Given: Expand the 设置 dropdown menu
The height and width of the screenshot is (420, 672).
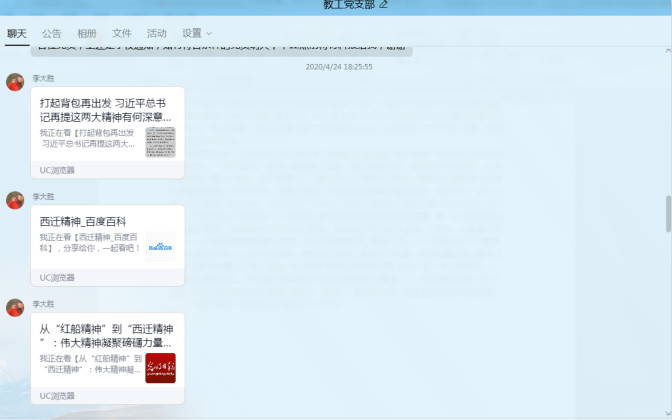Looking at the screenshot, I should (x=197, y=33).
